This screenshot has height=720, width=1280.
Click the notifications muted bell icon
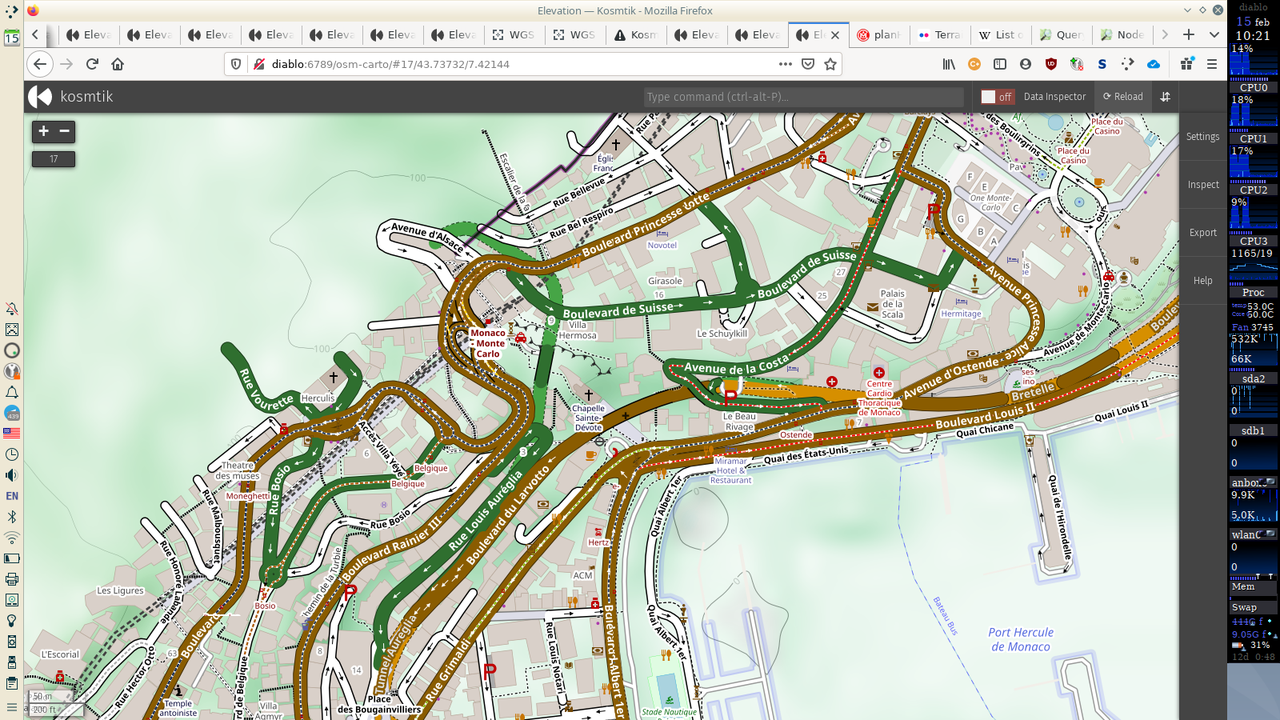coord(12,309)
